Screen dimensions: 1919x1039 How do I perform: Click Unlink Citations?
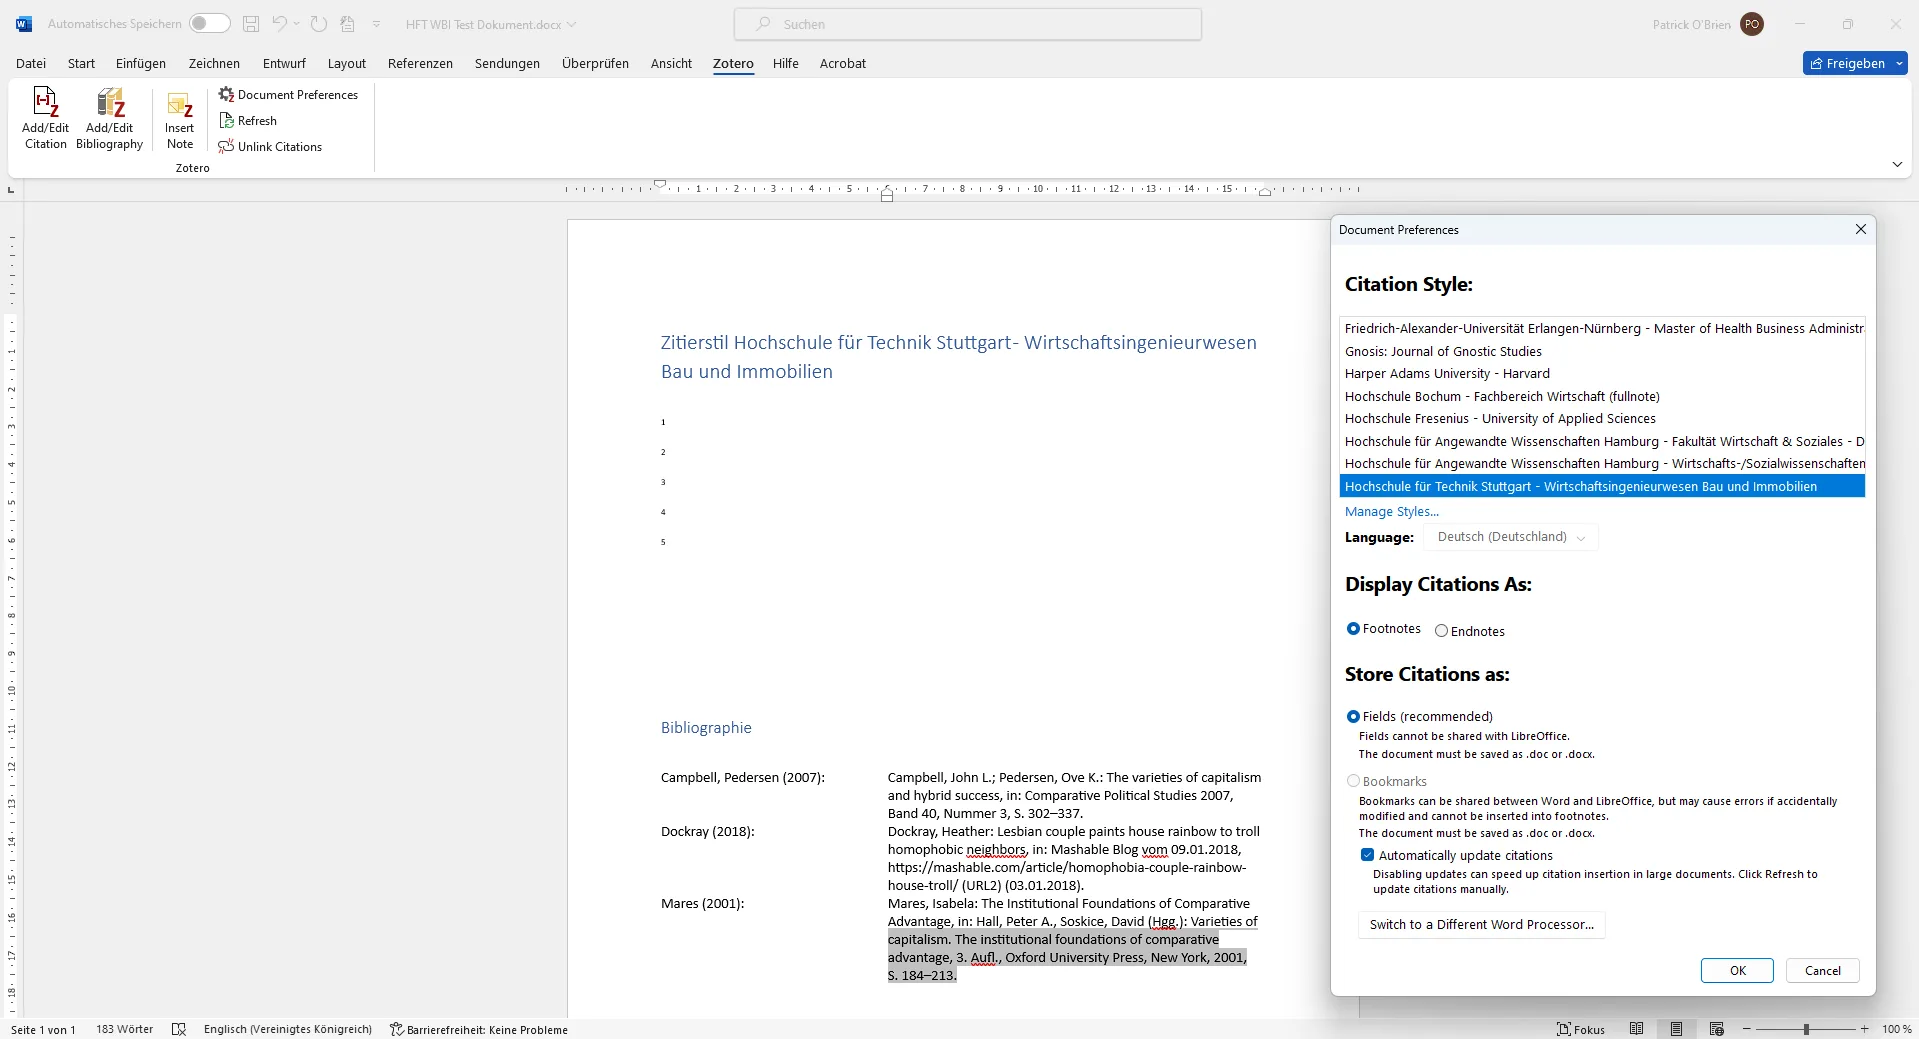pos(270,147)
